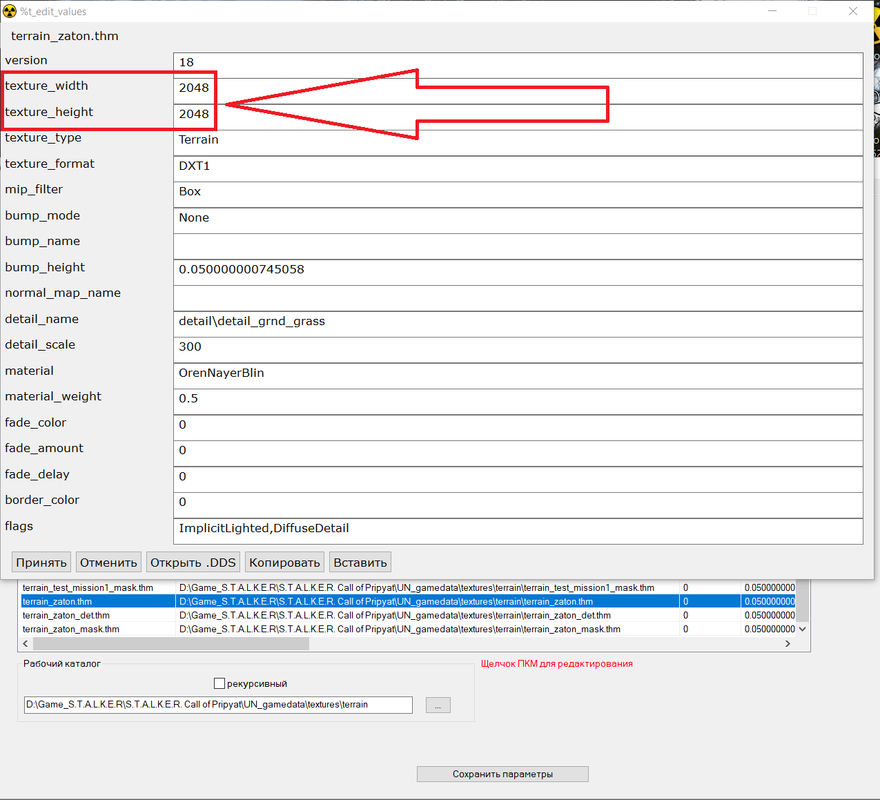
Task: Click the flags label
Action: coord(19,526)
